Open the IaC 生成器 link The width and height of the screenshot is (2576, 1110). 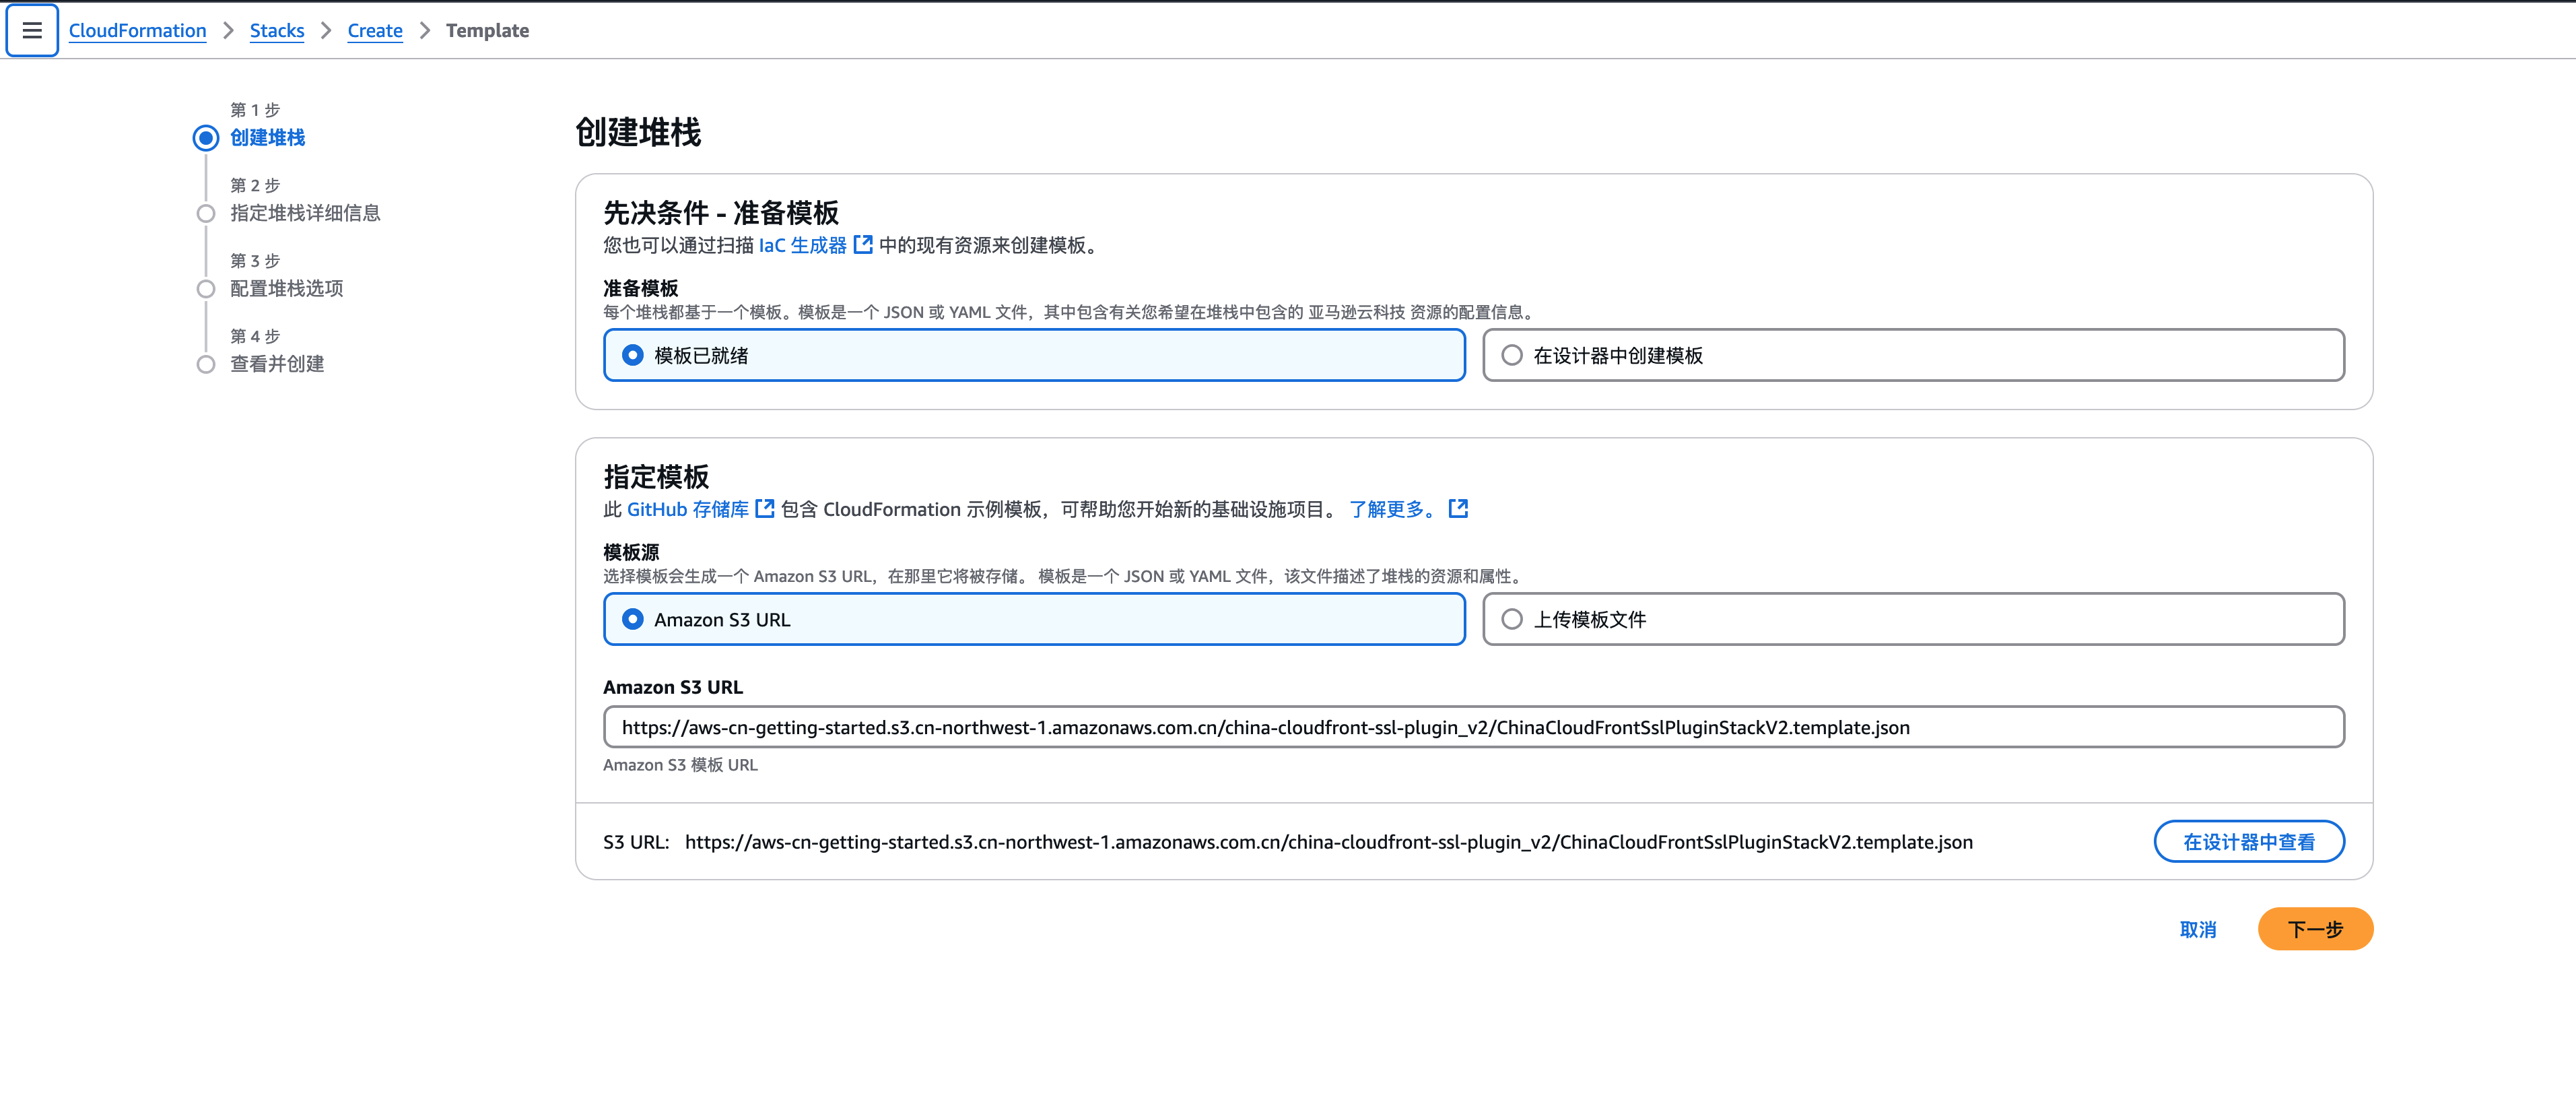[802, 245]
